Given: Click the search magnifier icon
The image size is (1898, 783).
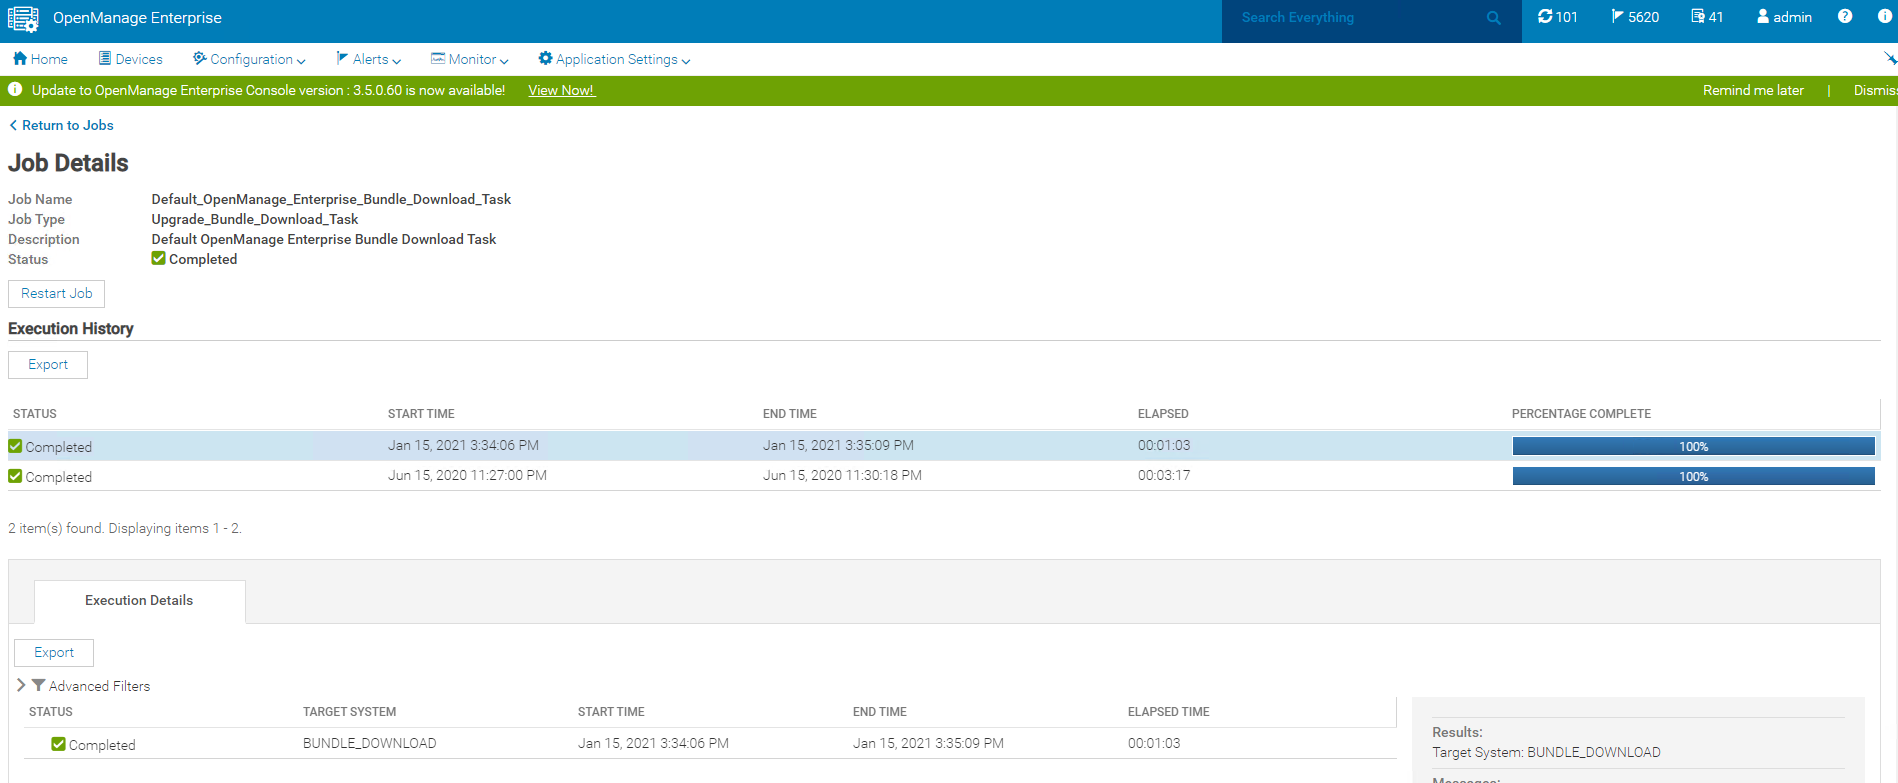Looking at the screenshot, I should pyautogui.click(x=1494, y=18).
